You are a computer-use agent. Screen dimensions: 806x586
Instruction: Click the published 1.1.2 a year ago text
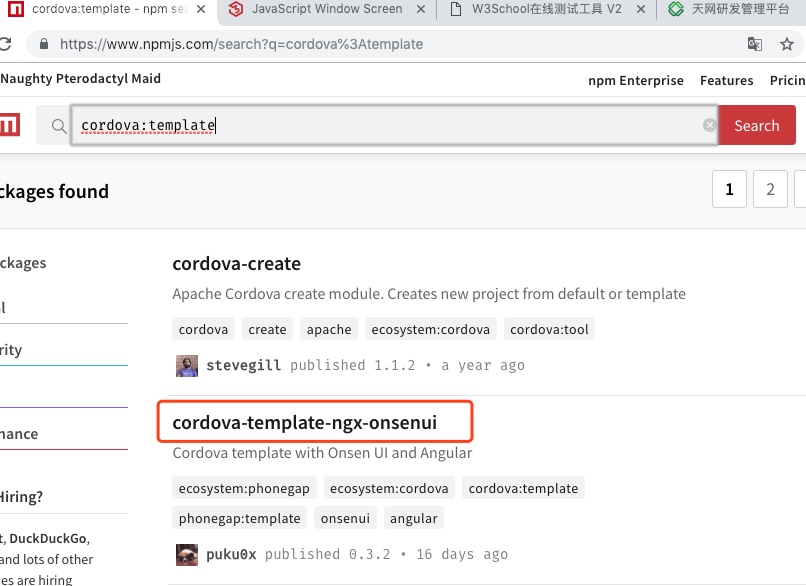click(408, 365)
